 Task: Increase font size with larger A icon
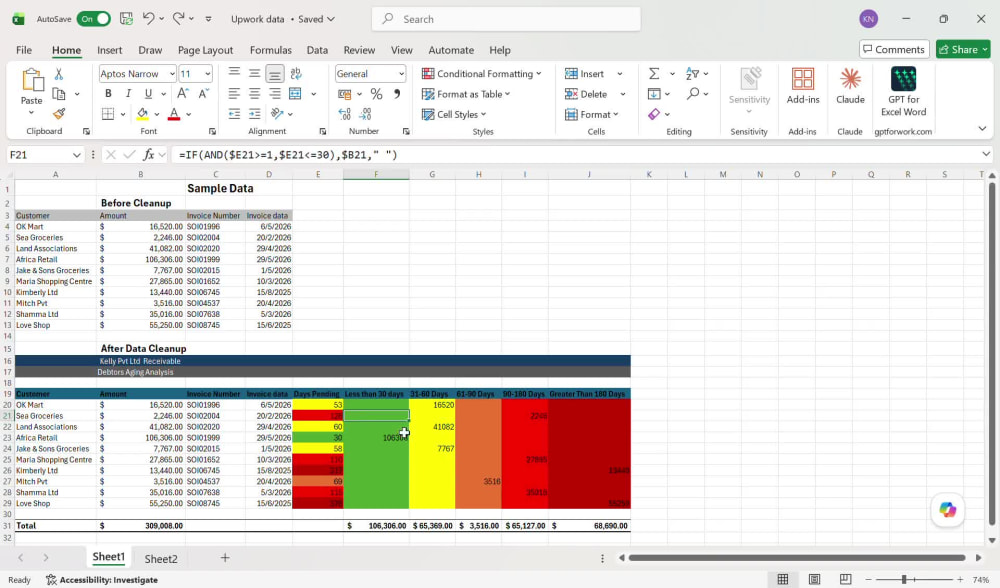pos(182,93)
